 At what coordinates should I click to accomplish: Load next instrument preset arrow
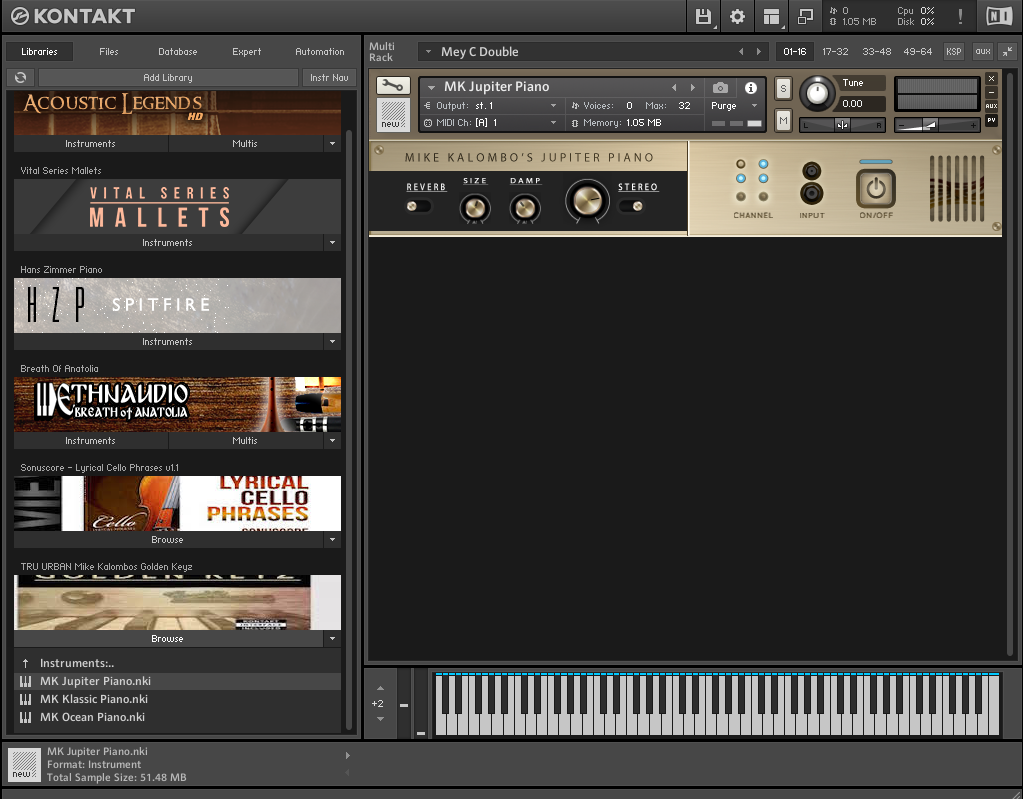pyautogui.click(x=693, y=87)
